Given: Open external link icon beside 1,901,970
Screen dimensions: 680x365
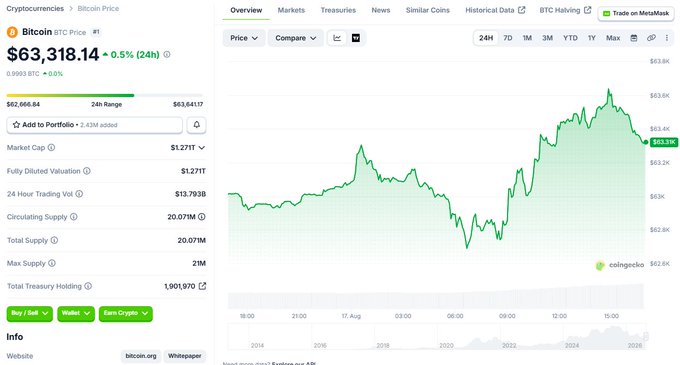Looking at the screenshot, I should click(x=202, y=286).
